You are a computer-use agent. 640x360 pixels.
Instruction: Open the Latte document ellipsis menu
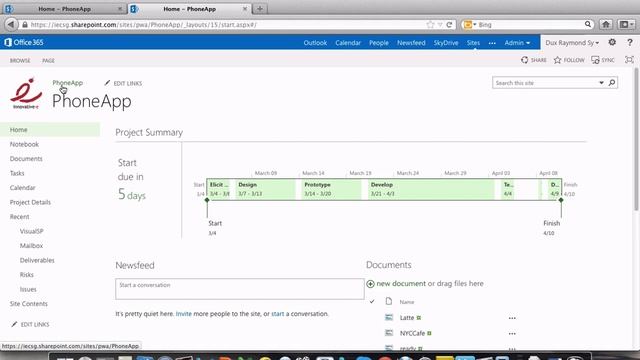coord(512,318)
